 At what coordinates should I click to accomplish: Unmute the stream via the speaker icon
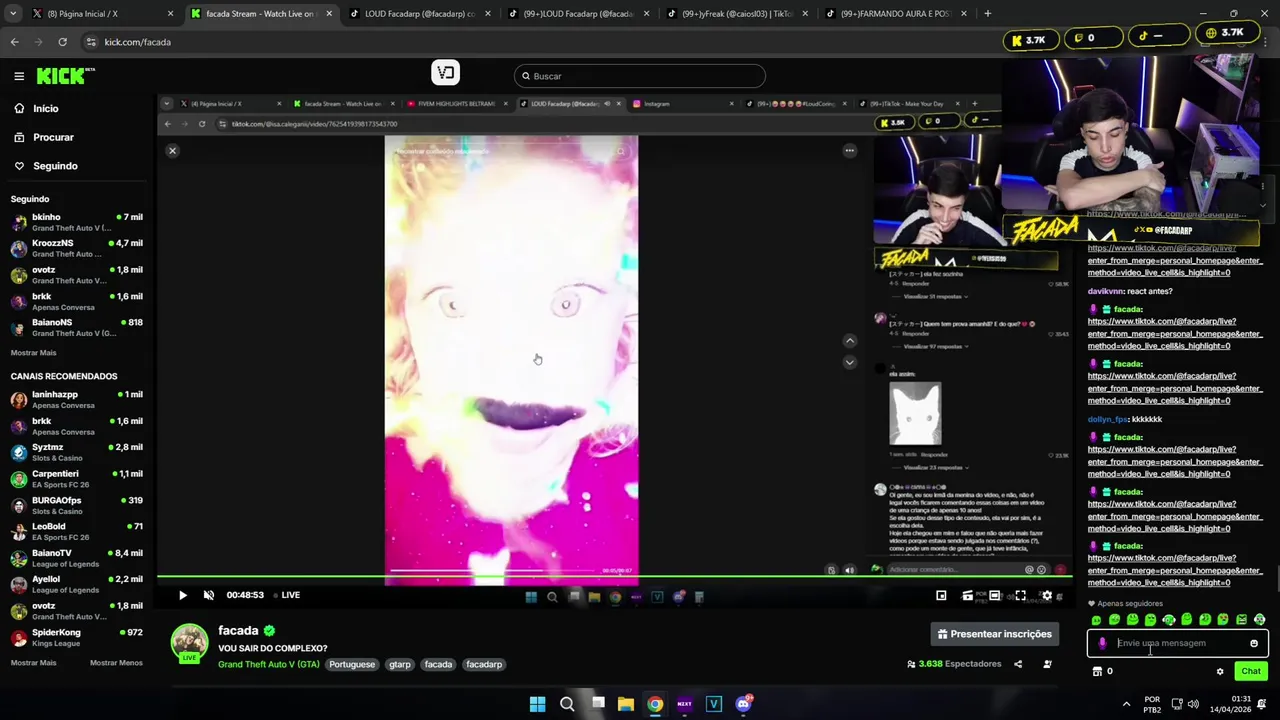209,595
